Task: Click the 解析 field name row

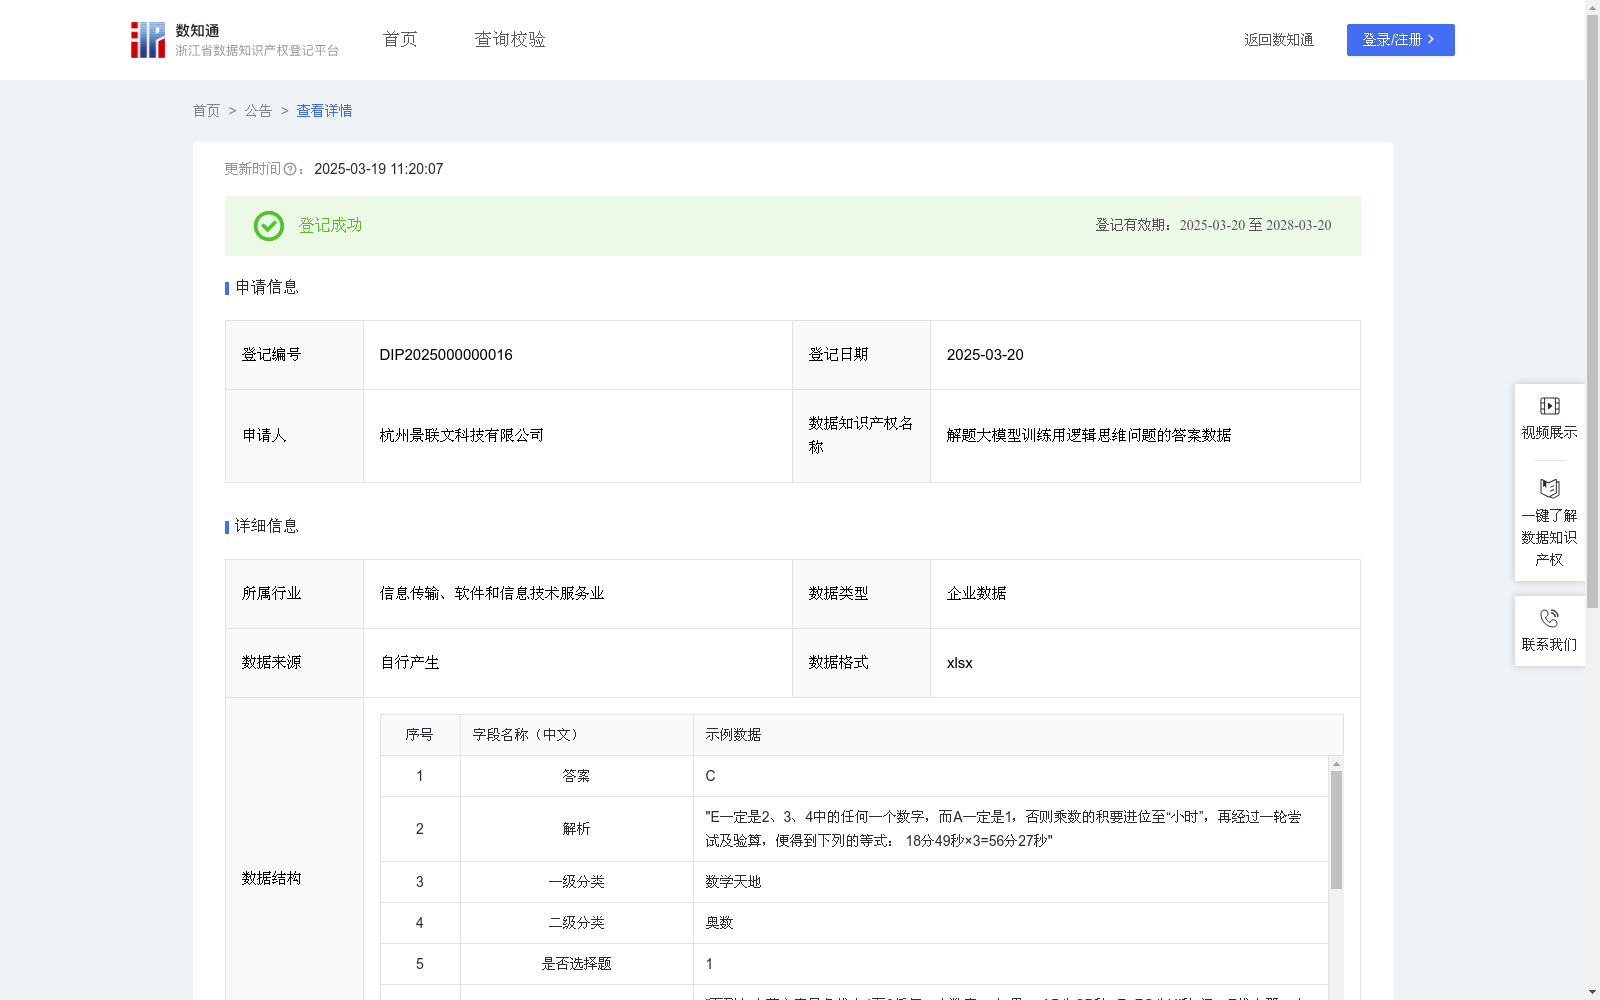Action: click(576, 829)
